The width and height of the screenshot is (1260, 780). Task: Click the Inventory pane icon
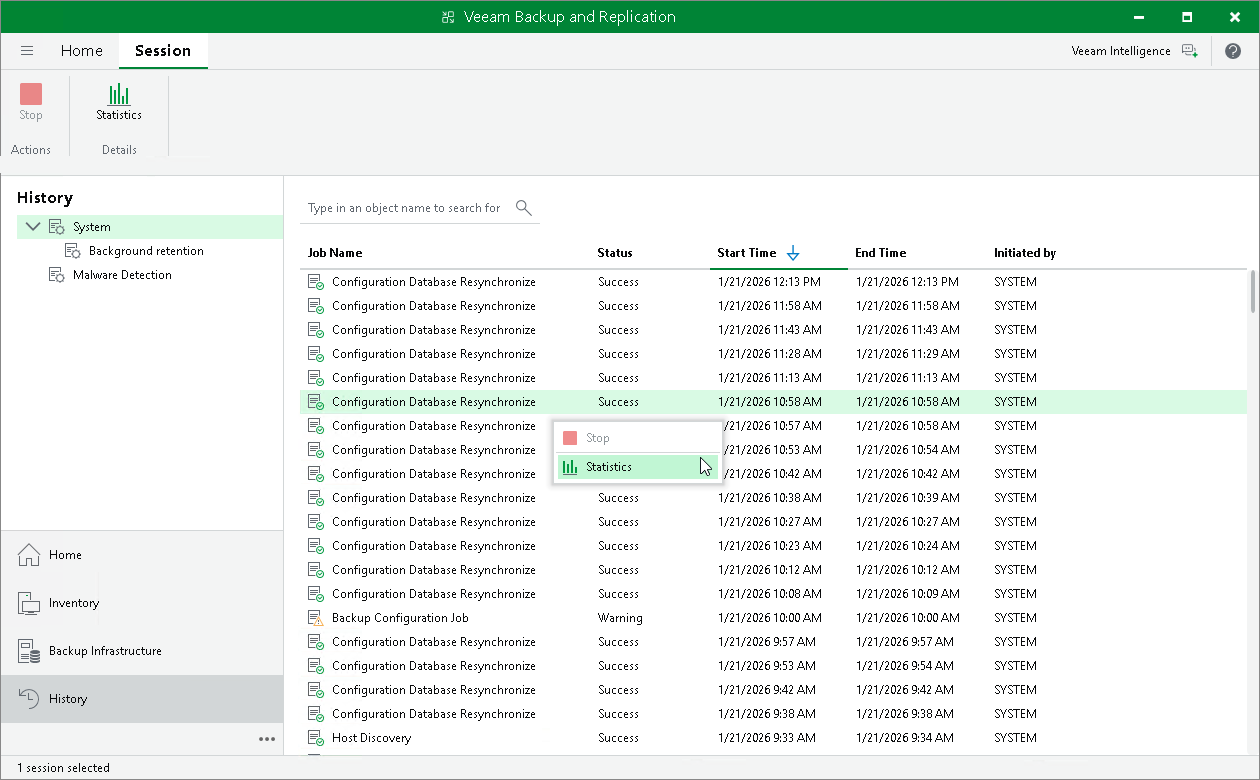coord(29,603)
